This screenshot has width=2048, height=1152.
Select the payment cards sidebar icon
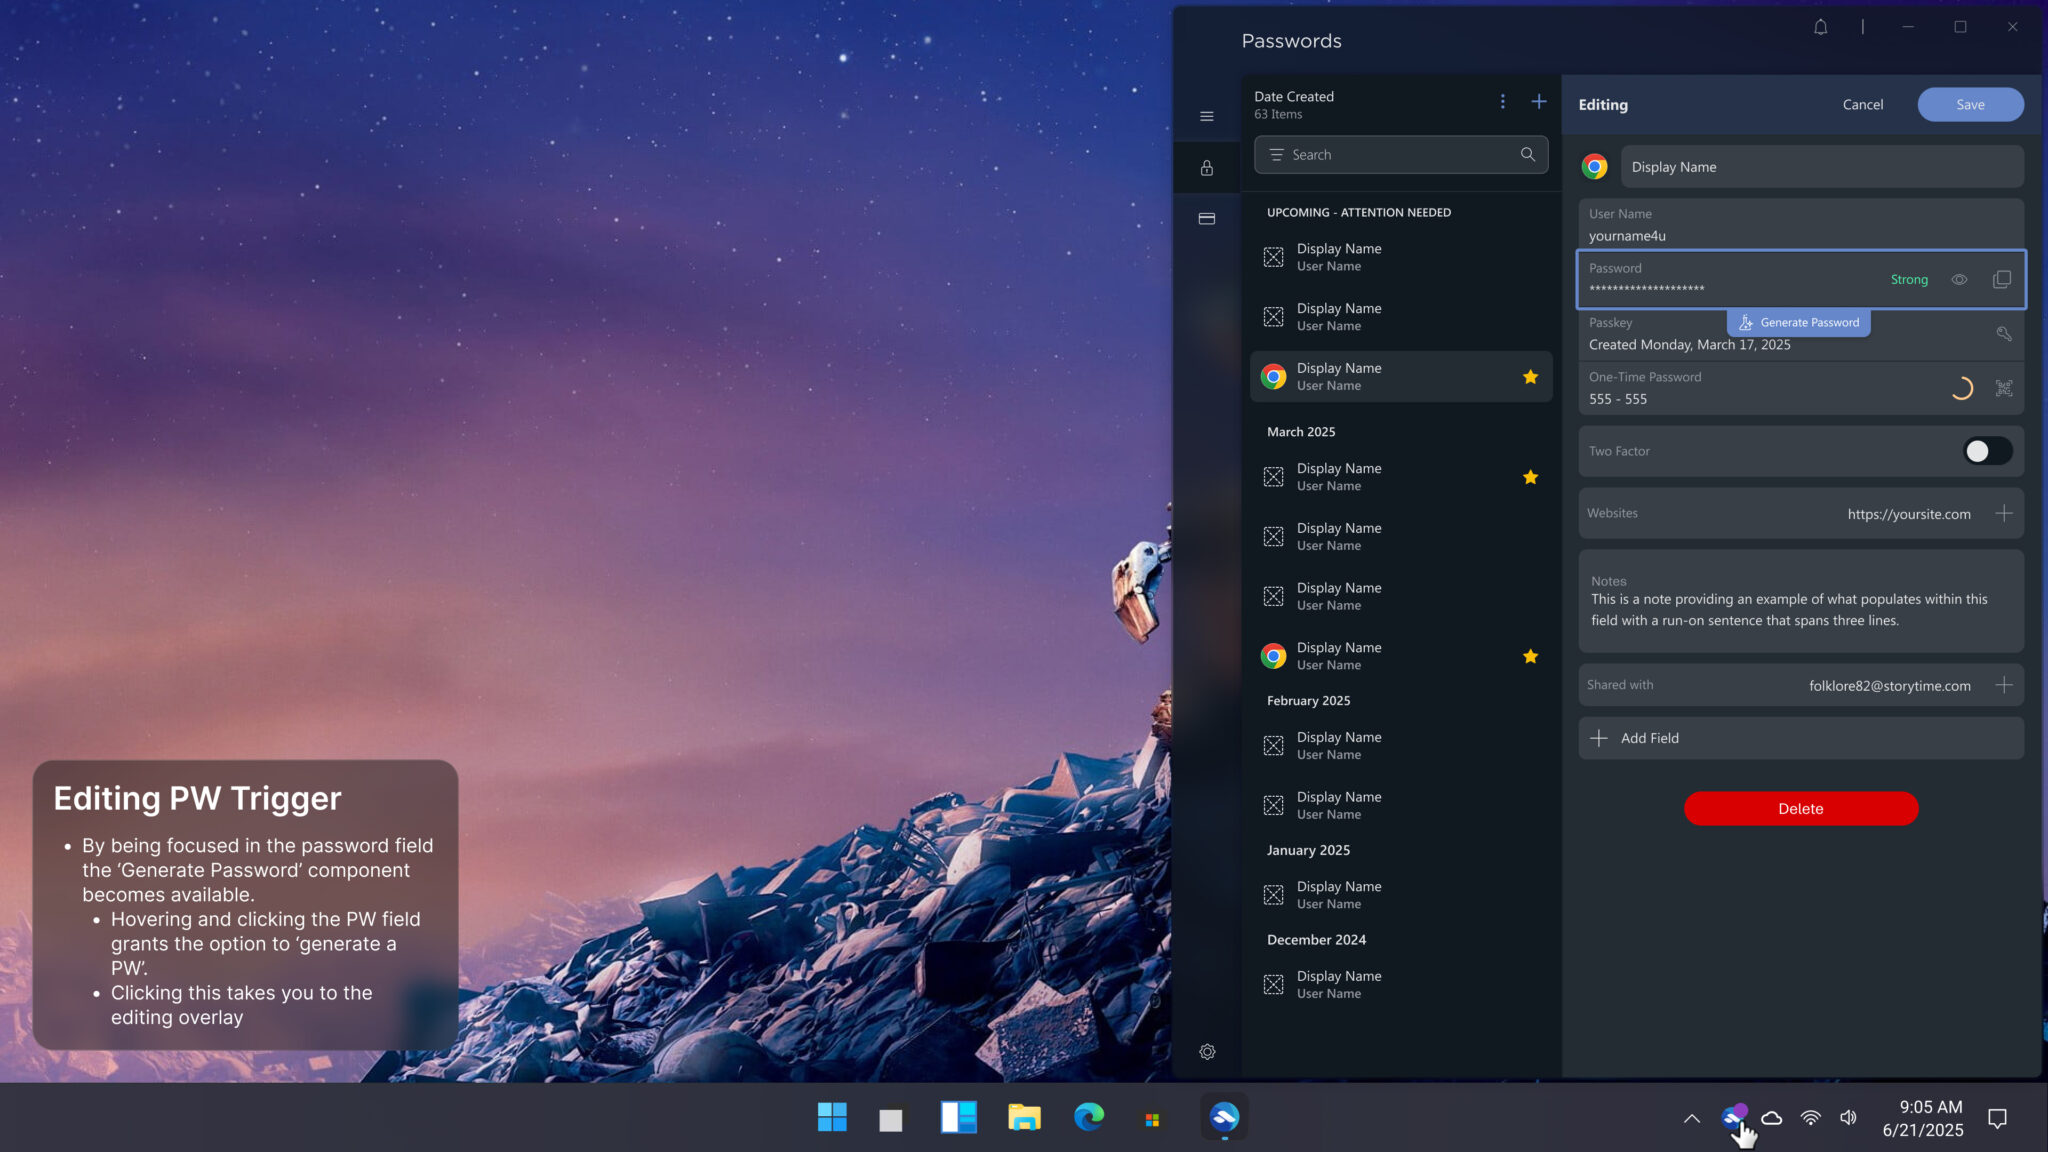pyautogui.click(x=1207, y=219)
